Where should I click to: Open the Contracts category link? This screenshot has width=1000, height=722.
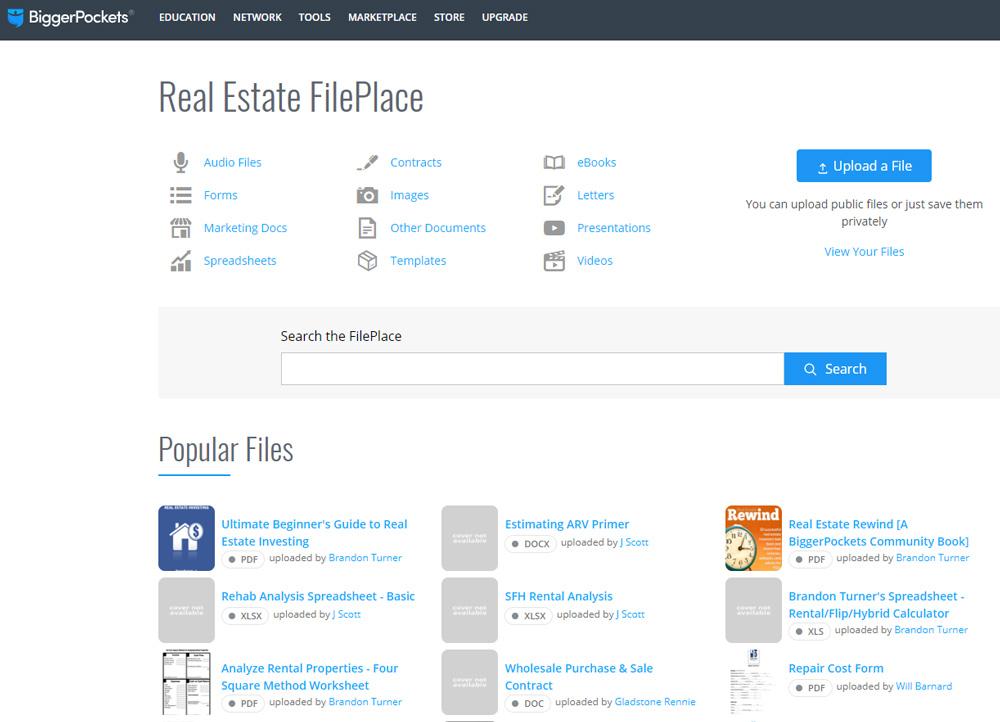[416, 163]
